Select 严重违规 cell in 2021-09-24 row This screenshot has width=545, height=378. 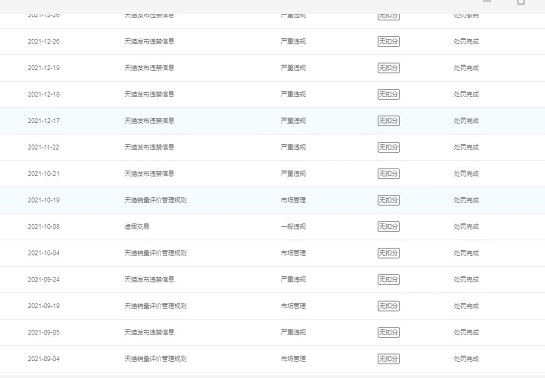(293, 279)
